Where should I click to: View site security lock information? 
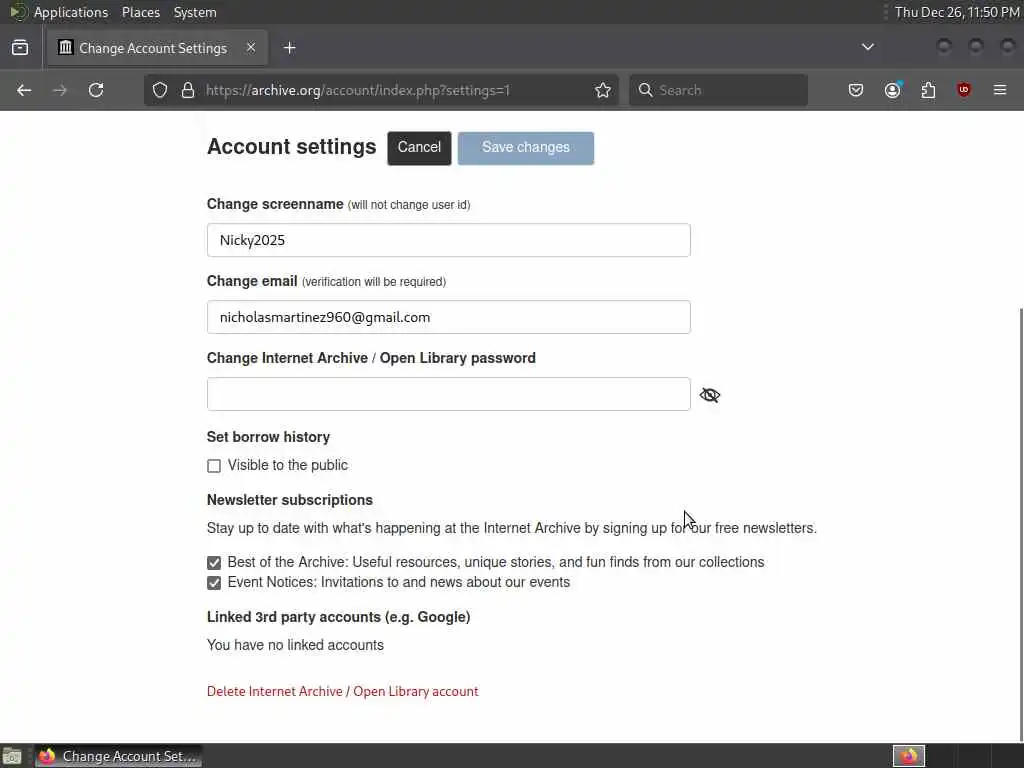tap(188, 90)
